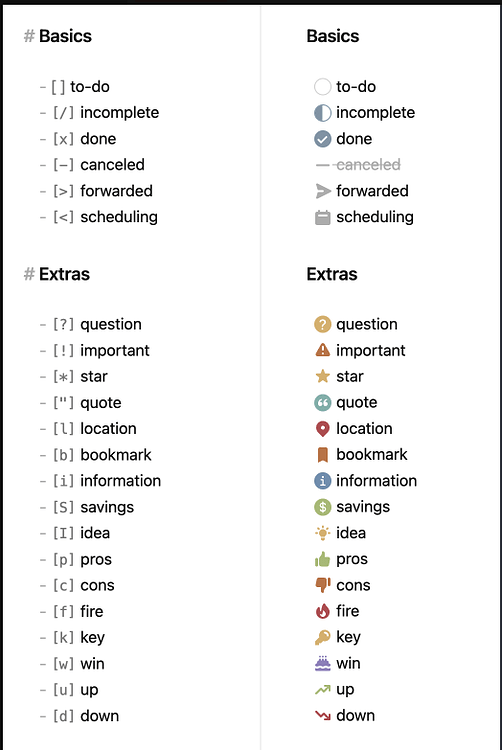This screenshot has height=750, width=502.
Task: Click the teal quote icon
Action: [322, 403]
